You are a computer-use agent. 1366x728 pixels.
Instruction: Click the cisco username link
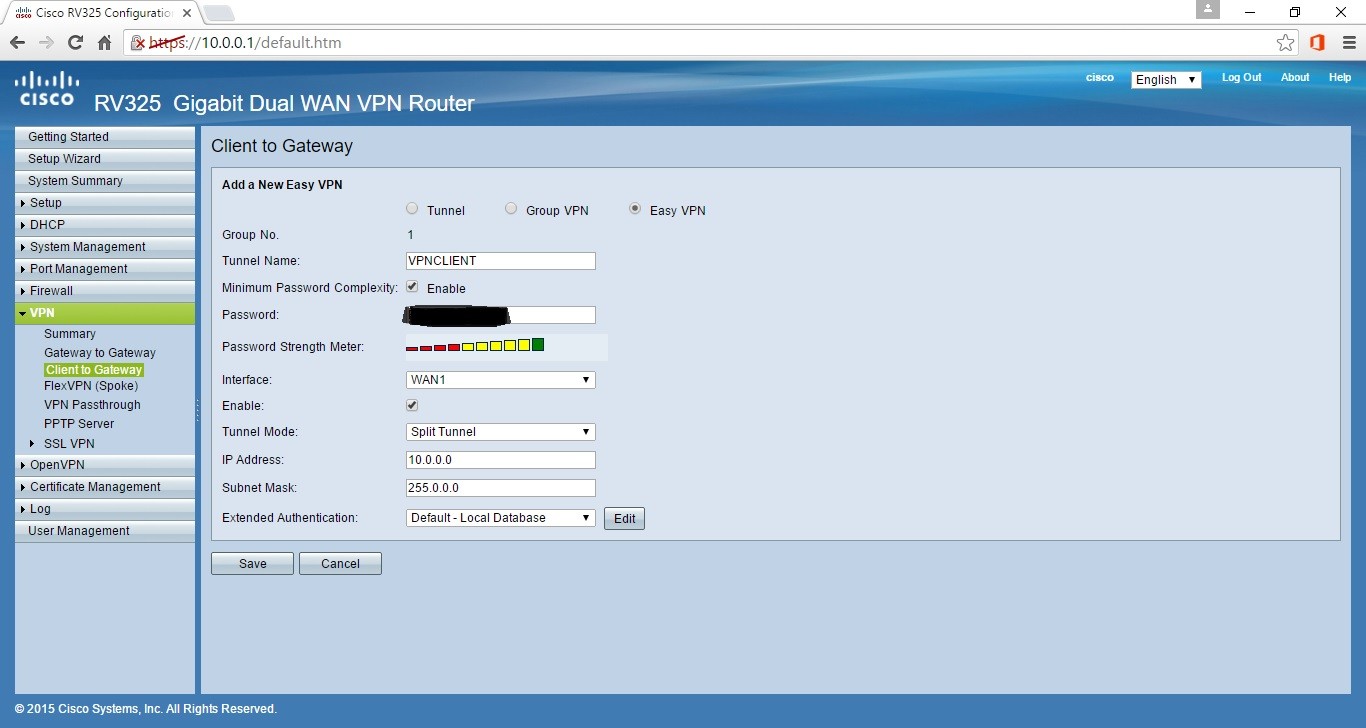[x=1099, y=78]
